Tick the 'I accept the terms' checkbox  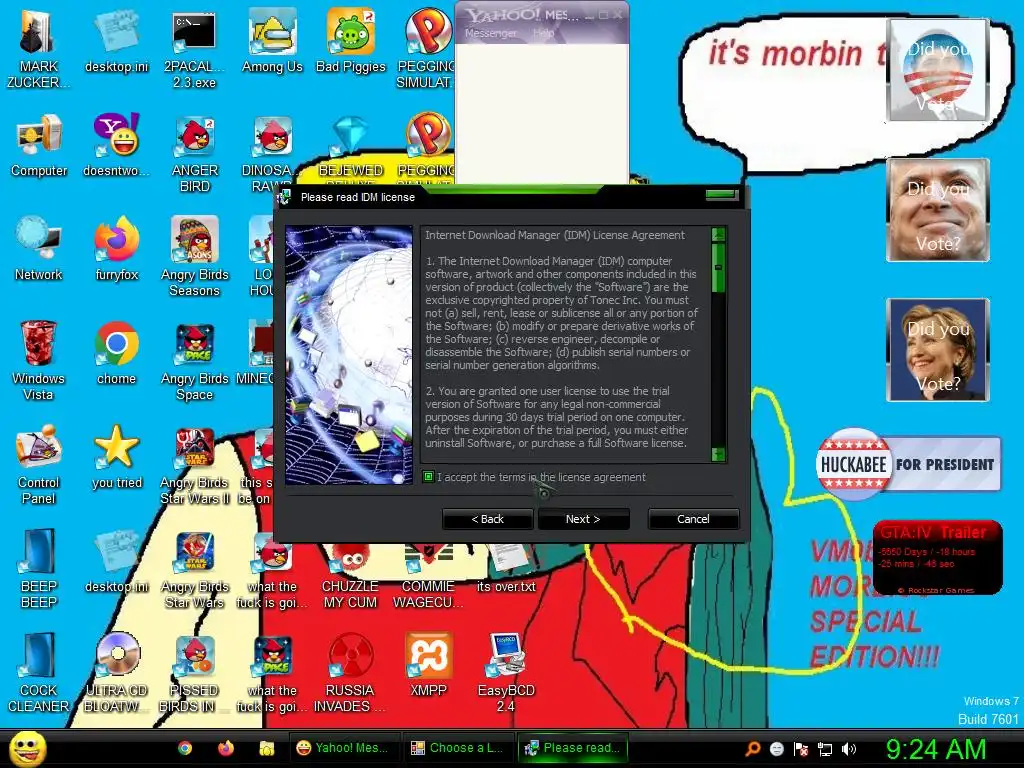(428, 477)
